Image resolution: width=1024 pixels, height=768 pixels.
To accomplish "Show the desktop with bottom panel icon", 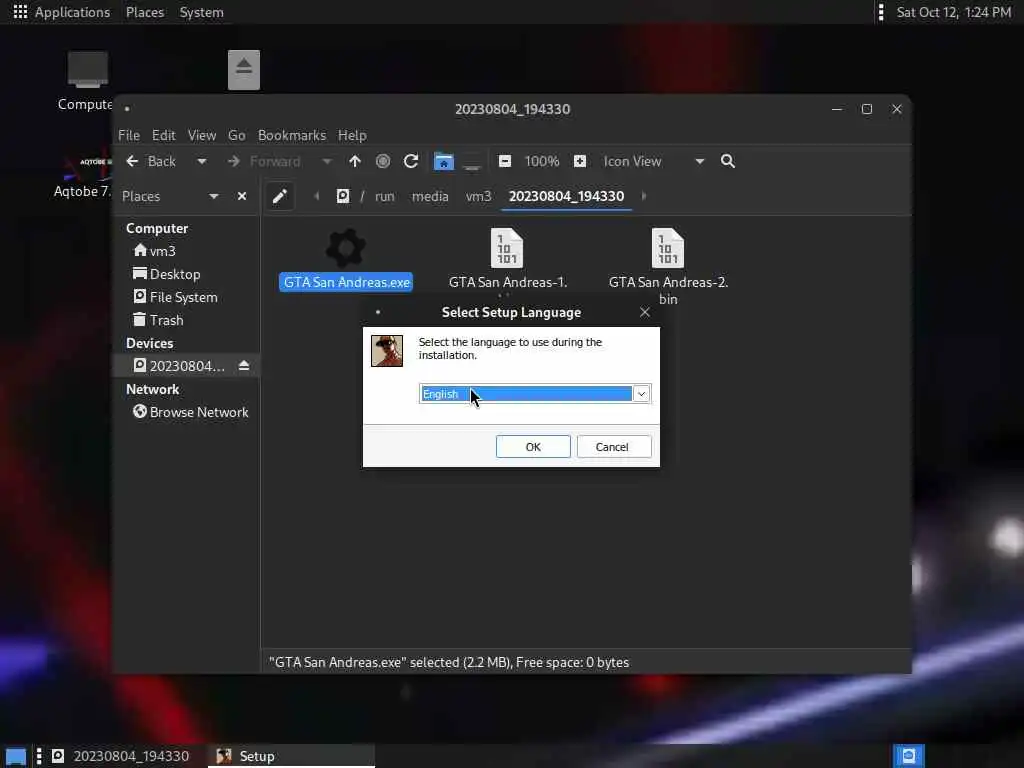I will [16, 756].
